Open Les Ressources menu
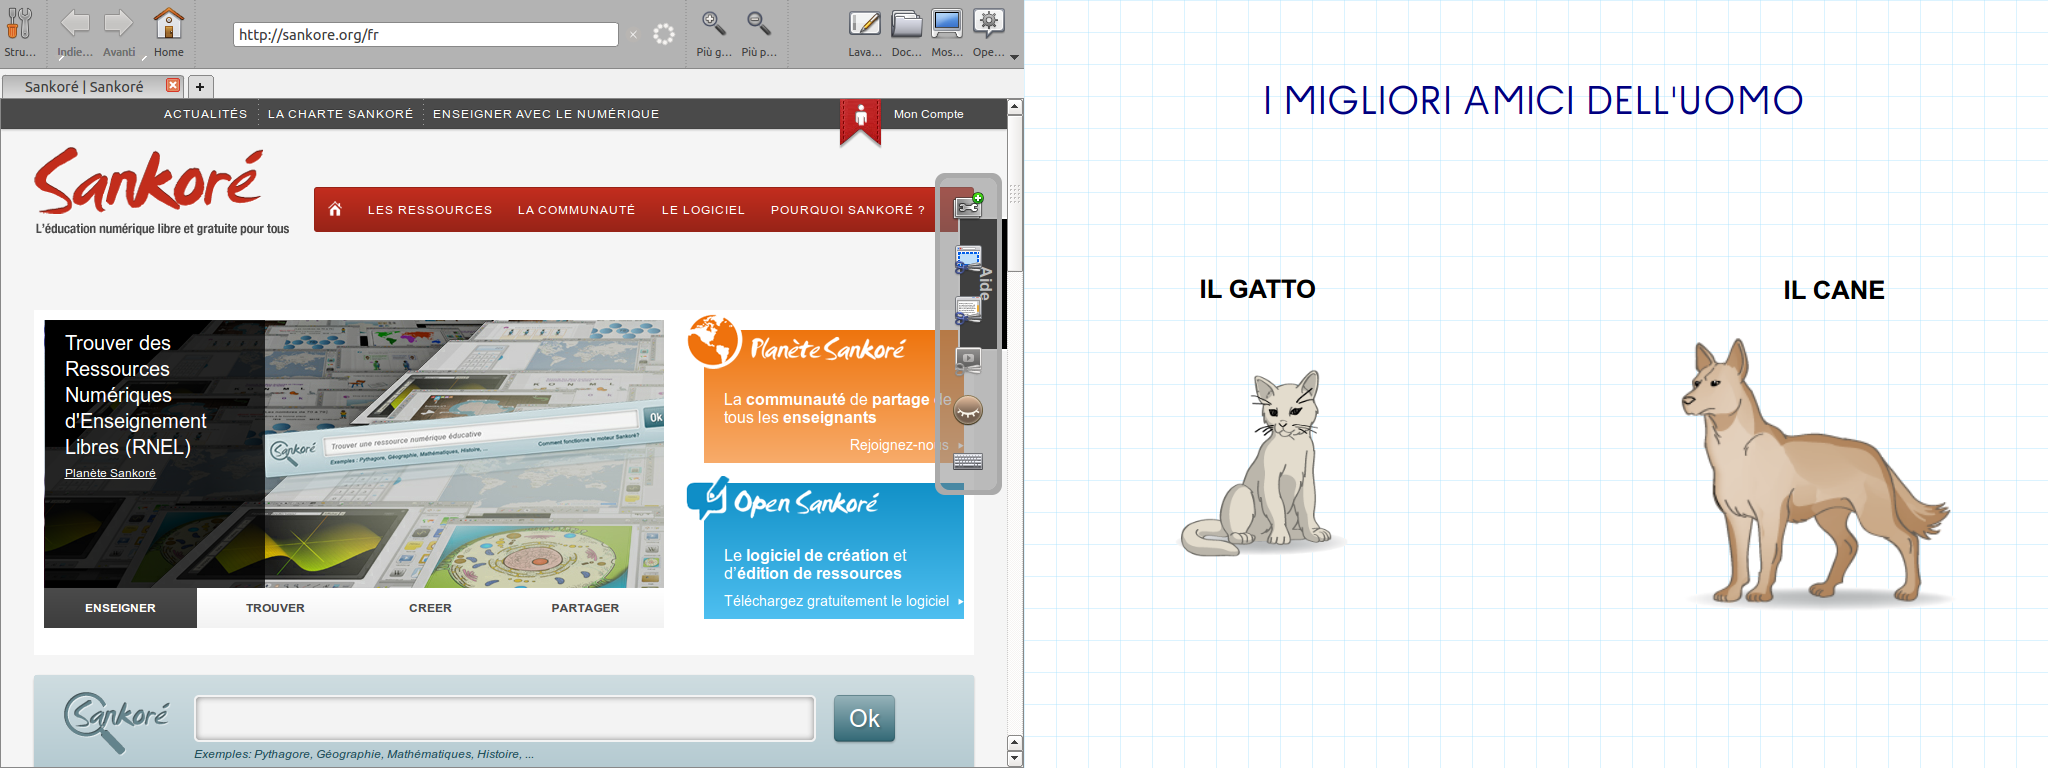This screenshot has height=768, width=2048. tap(430, 210)
